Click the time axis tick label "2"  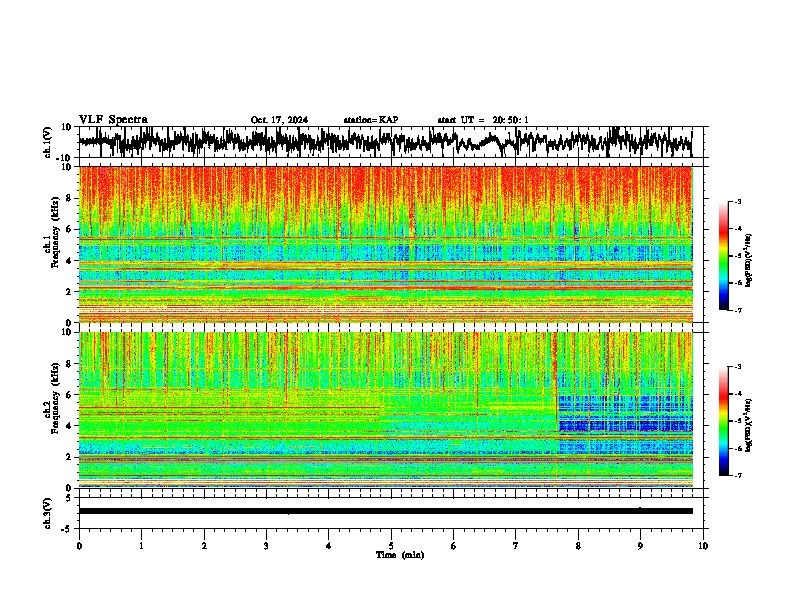click(x=204, y=546)
